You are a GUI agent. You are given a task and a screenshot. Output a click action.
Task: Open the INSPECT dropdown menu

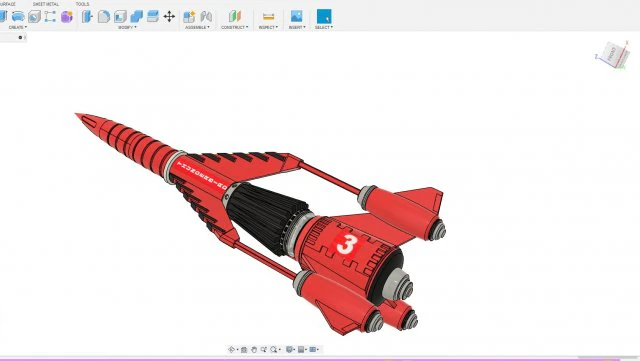pyautogui.click(x=268, y=27)
